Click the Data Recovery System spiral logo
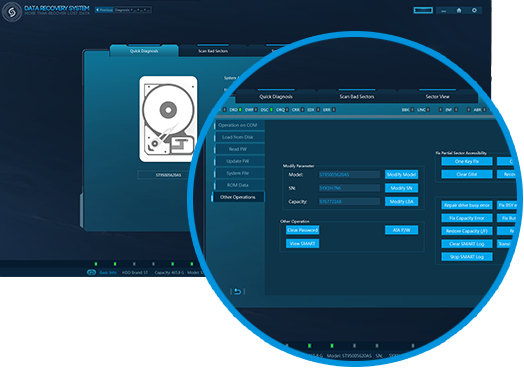The image size is (524, 368). pos(12,12)
